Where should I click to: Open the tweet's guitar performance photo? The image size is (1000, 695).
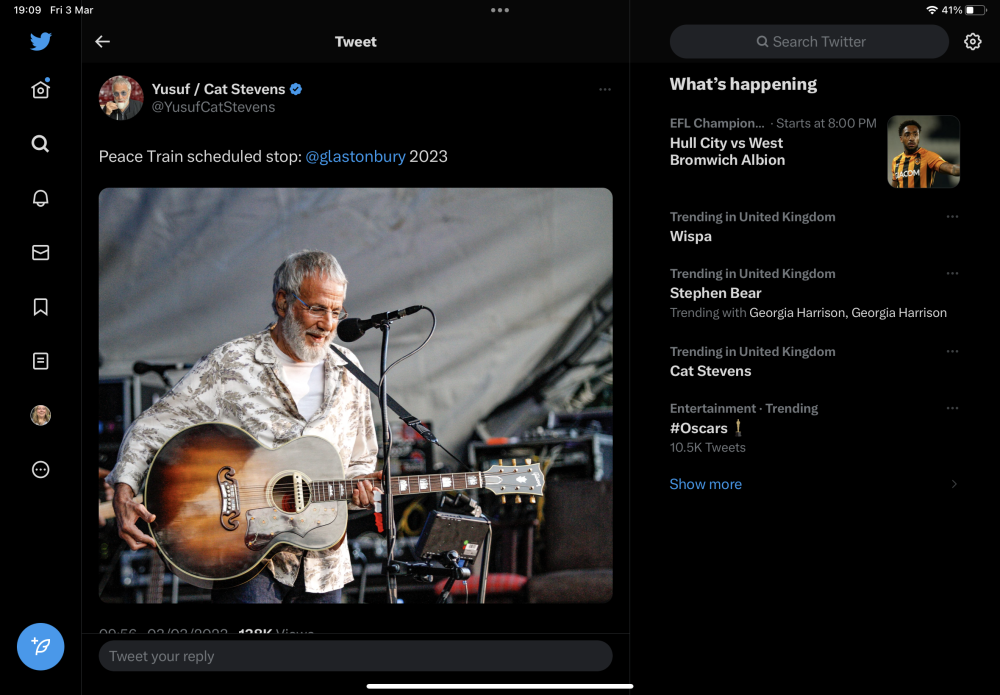click(356, 395)
